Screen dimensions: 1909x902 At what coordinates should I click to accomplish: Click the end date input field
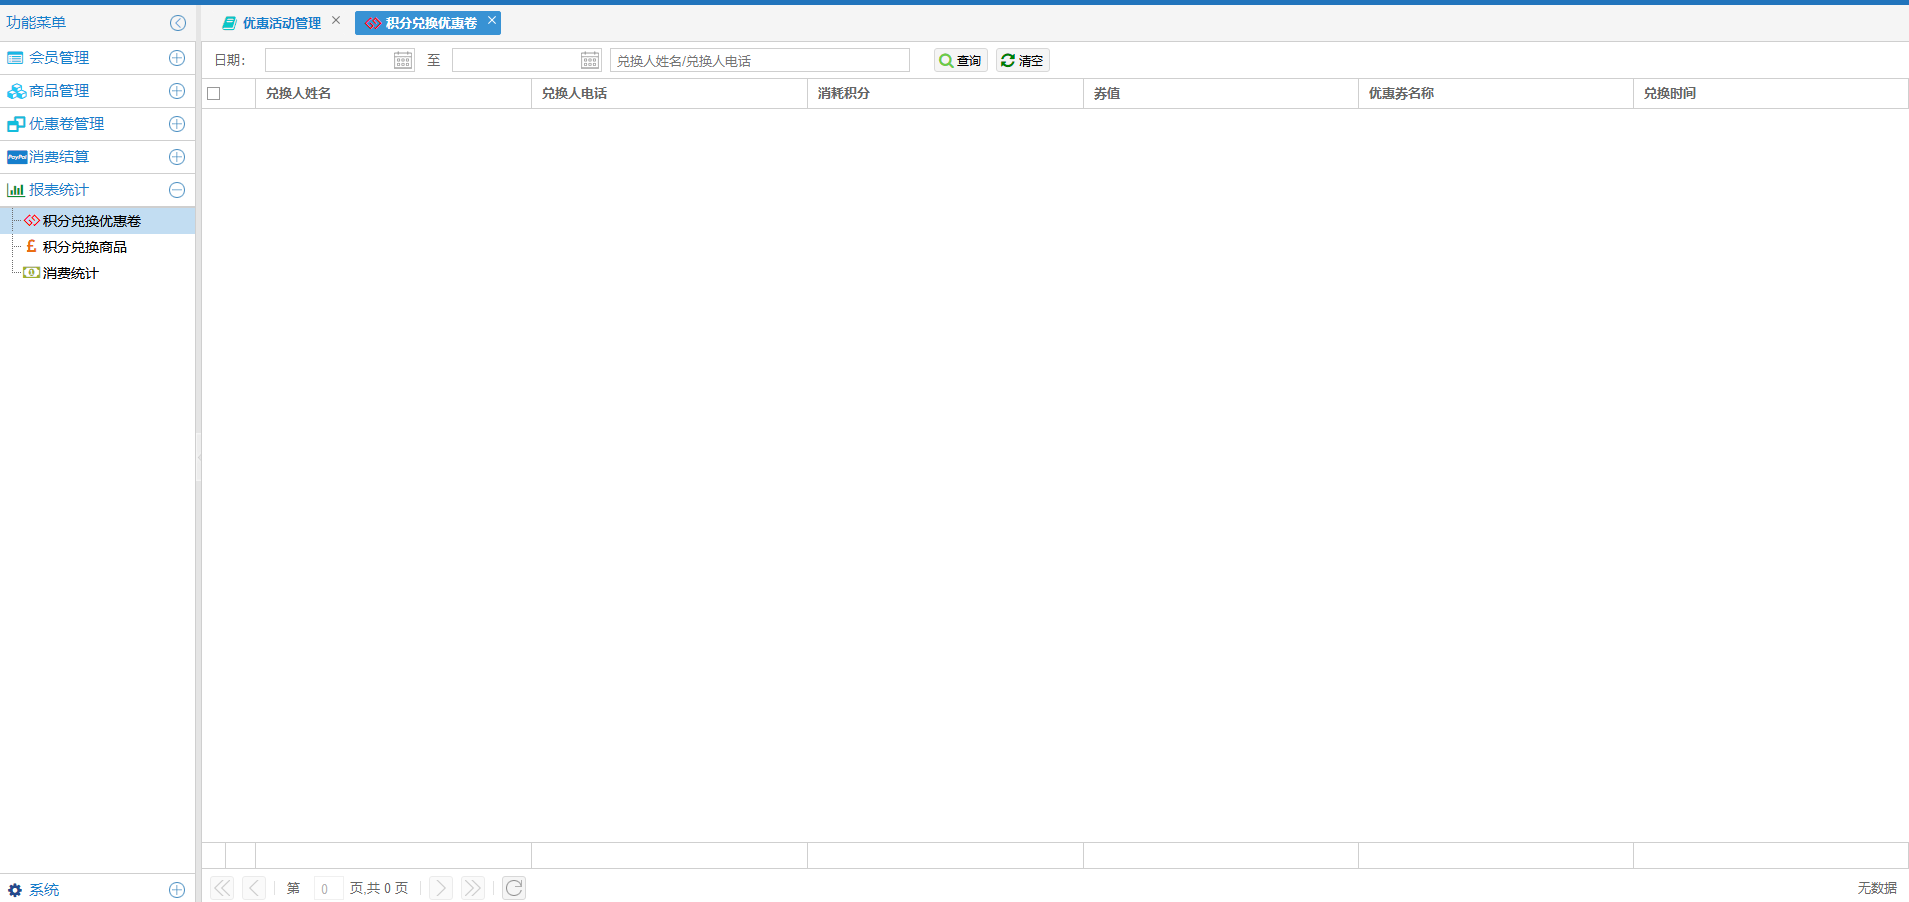pyautogui.click(x=515, y=60)
